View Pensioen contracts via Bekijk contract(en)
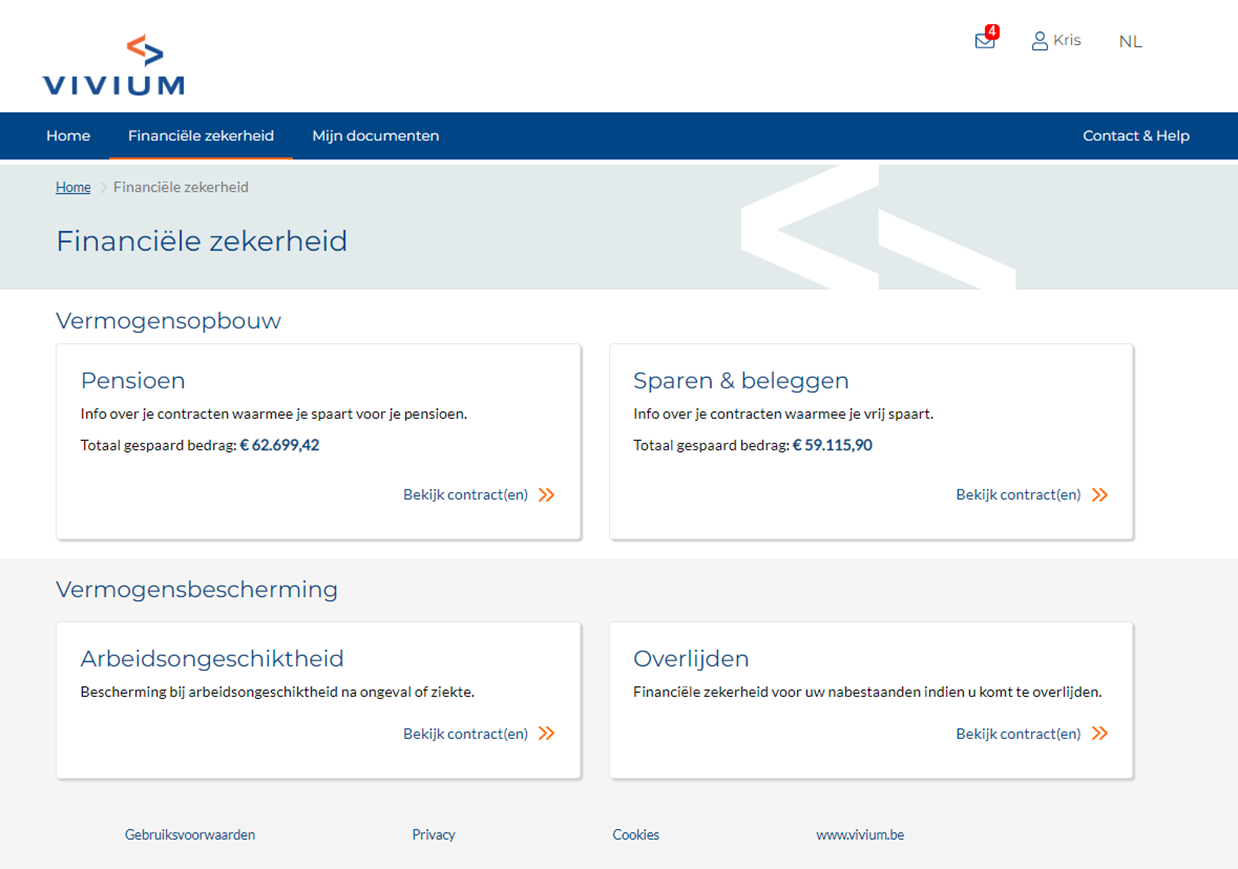The height and width of the screenshot is (869, 1238). pos(466,495)
